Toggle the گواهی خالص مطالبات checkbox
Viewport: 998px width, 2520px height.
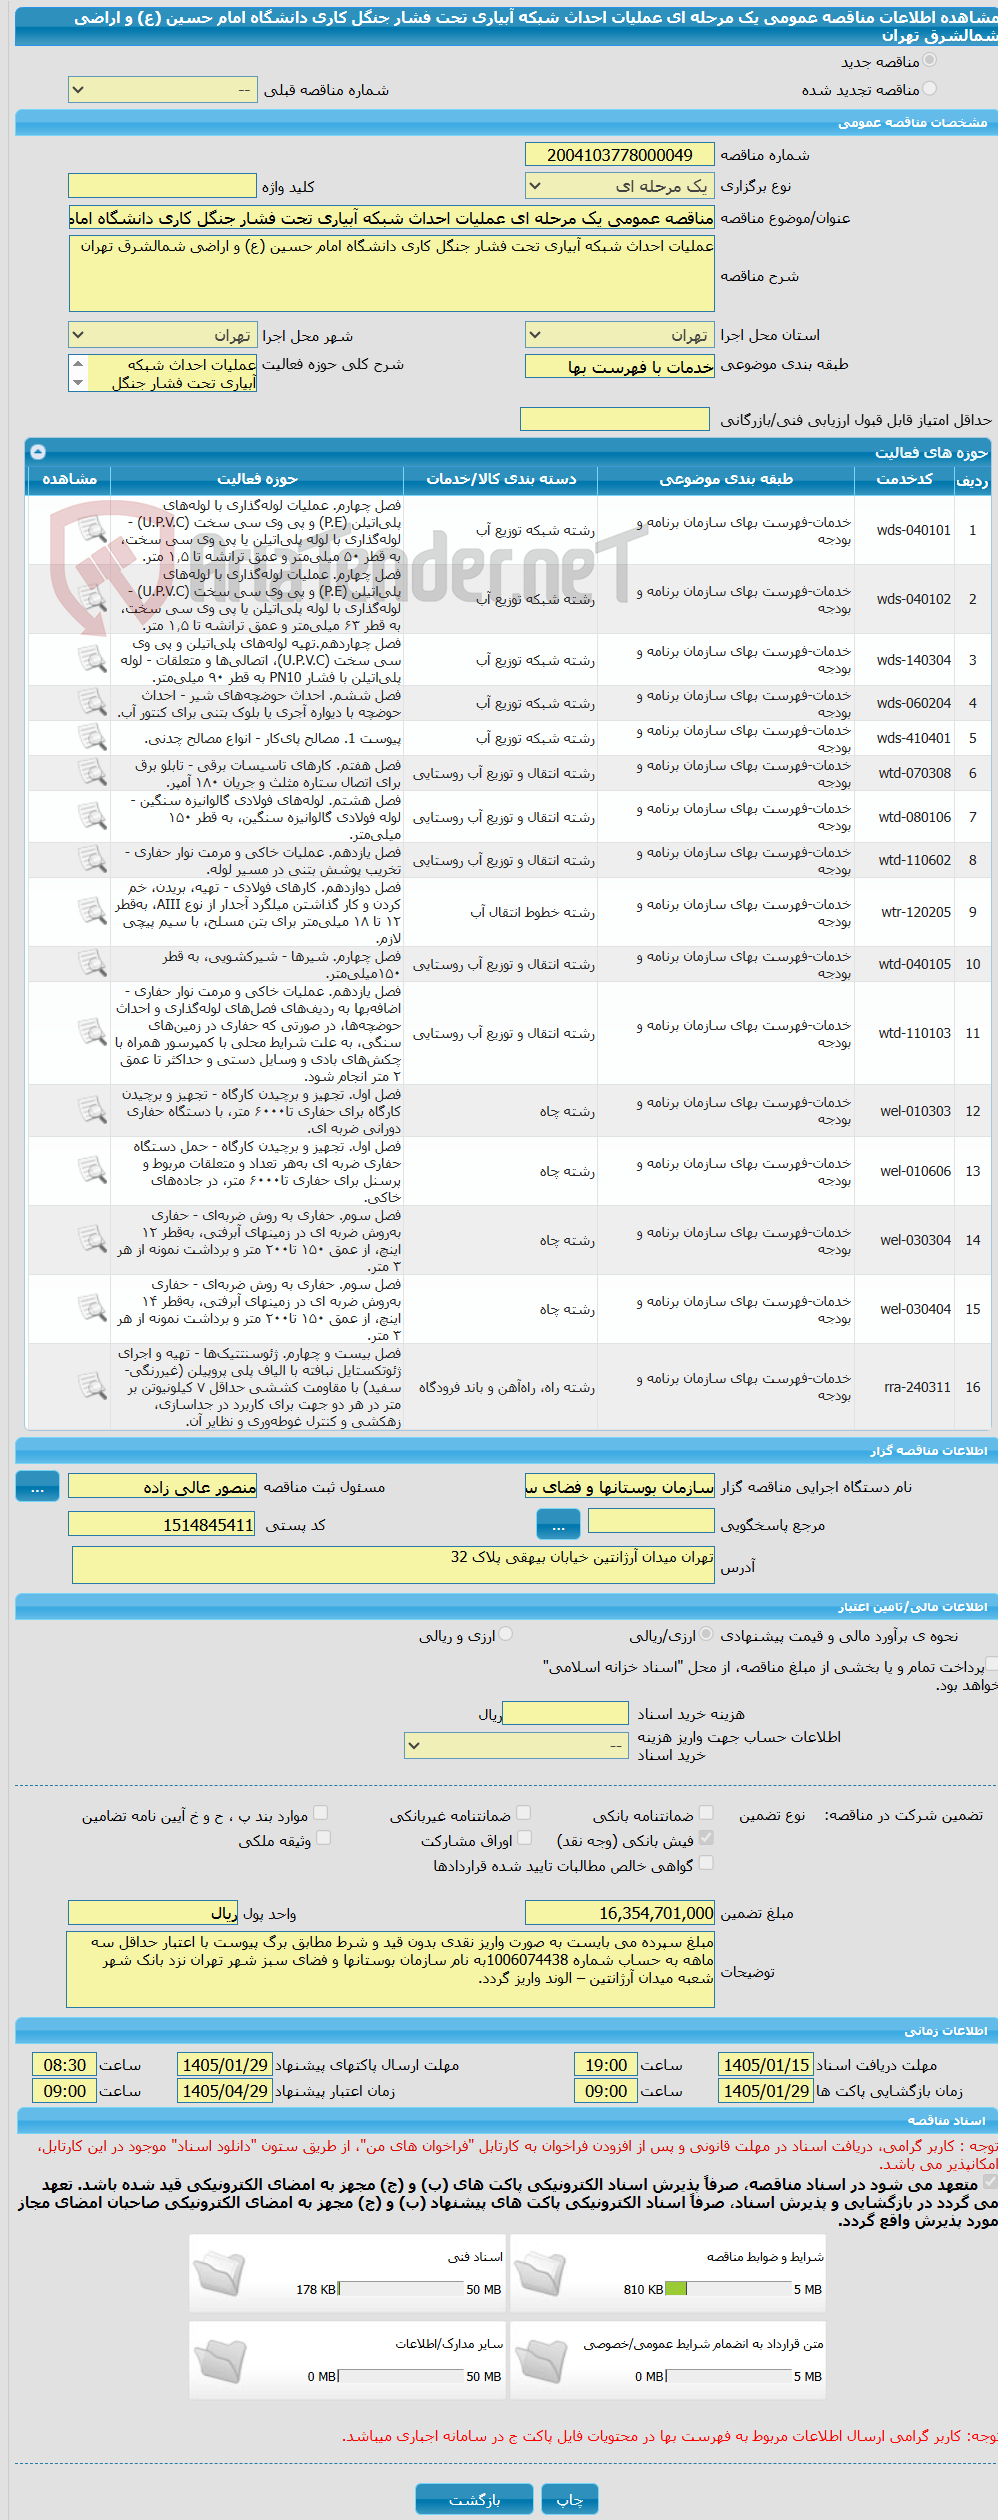[x=706, y=1863]
